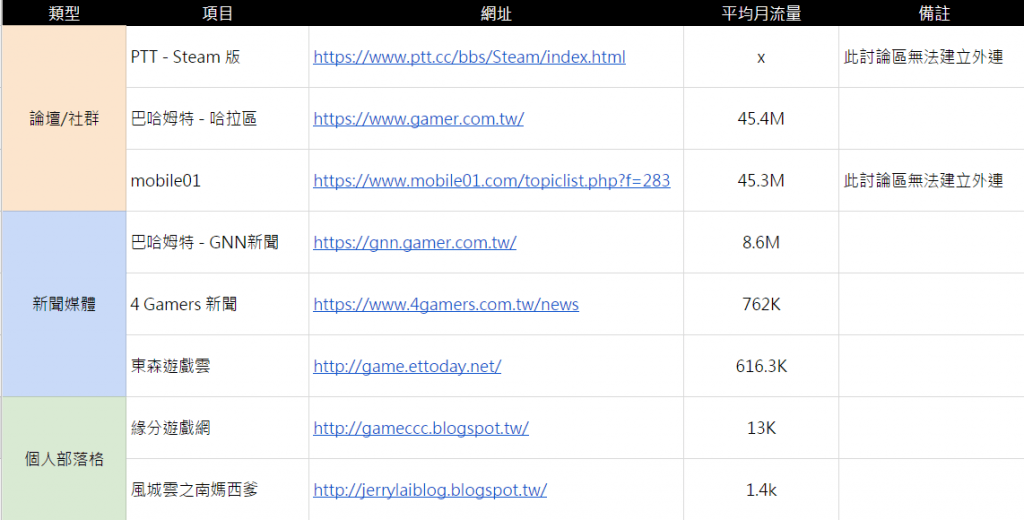
Task: Select the 網址 column header
Action: [496, 13]
